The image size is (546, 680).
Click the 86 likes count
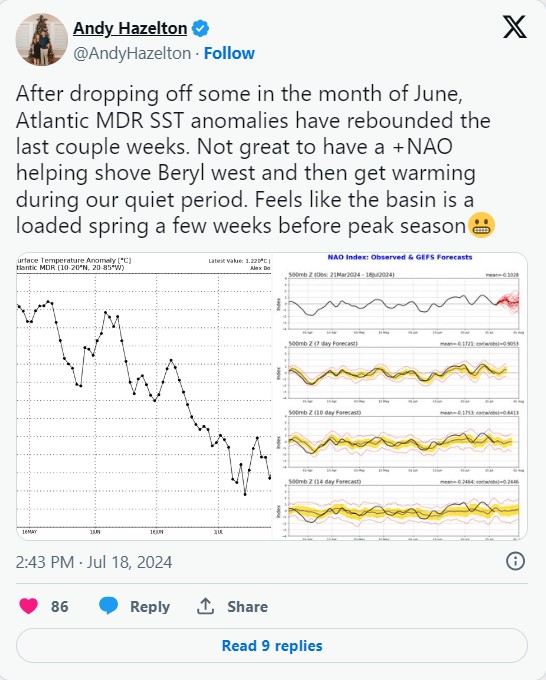[59, 606]
